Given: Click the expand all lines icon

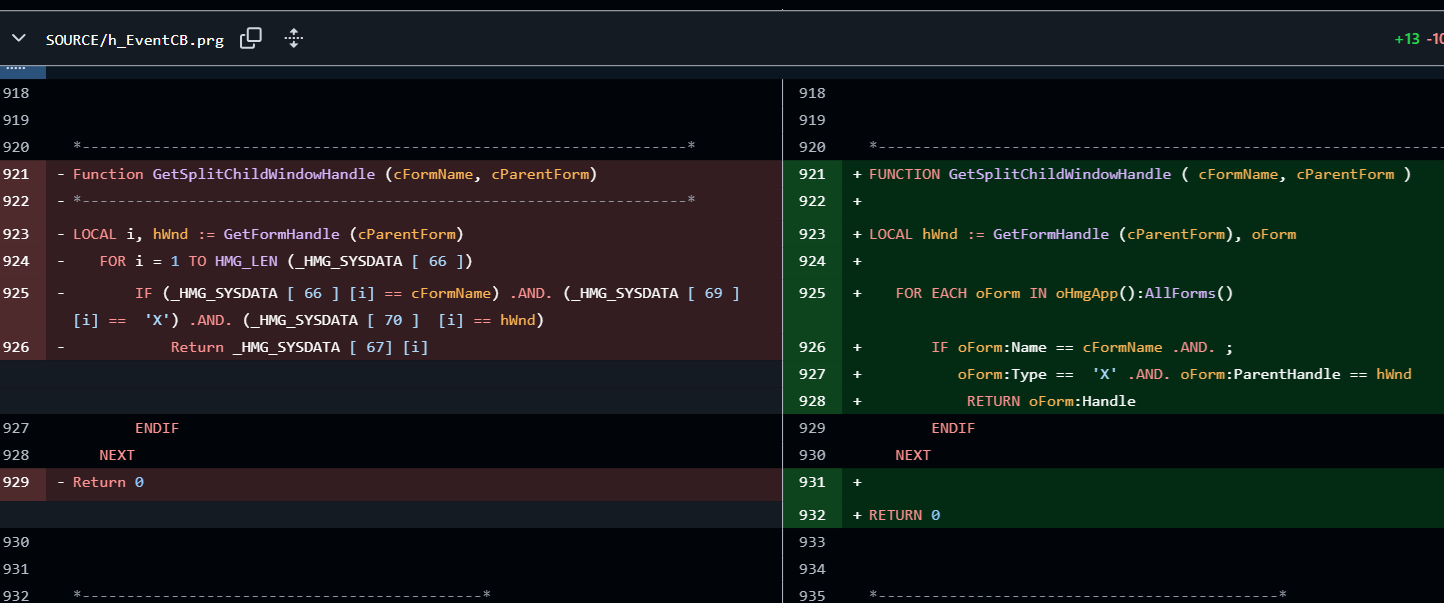Looking at the screenshot, I should click(293, 39).
